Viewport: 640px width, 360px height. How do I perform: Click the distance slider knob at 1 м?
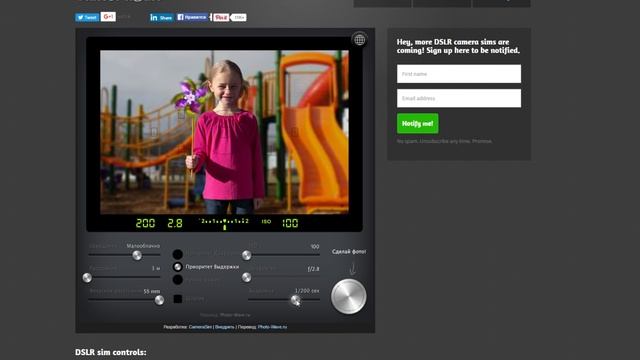(87, 278)
